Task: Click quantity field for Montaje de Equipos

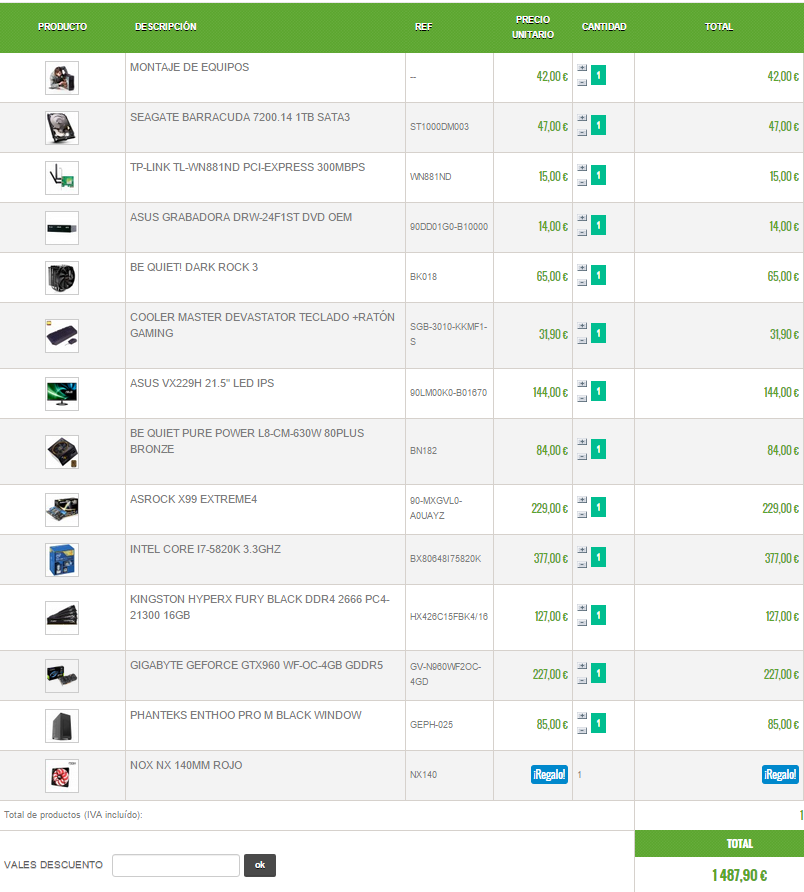Action: coord(599,75)
